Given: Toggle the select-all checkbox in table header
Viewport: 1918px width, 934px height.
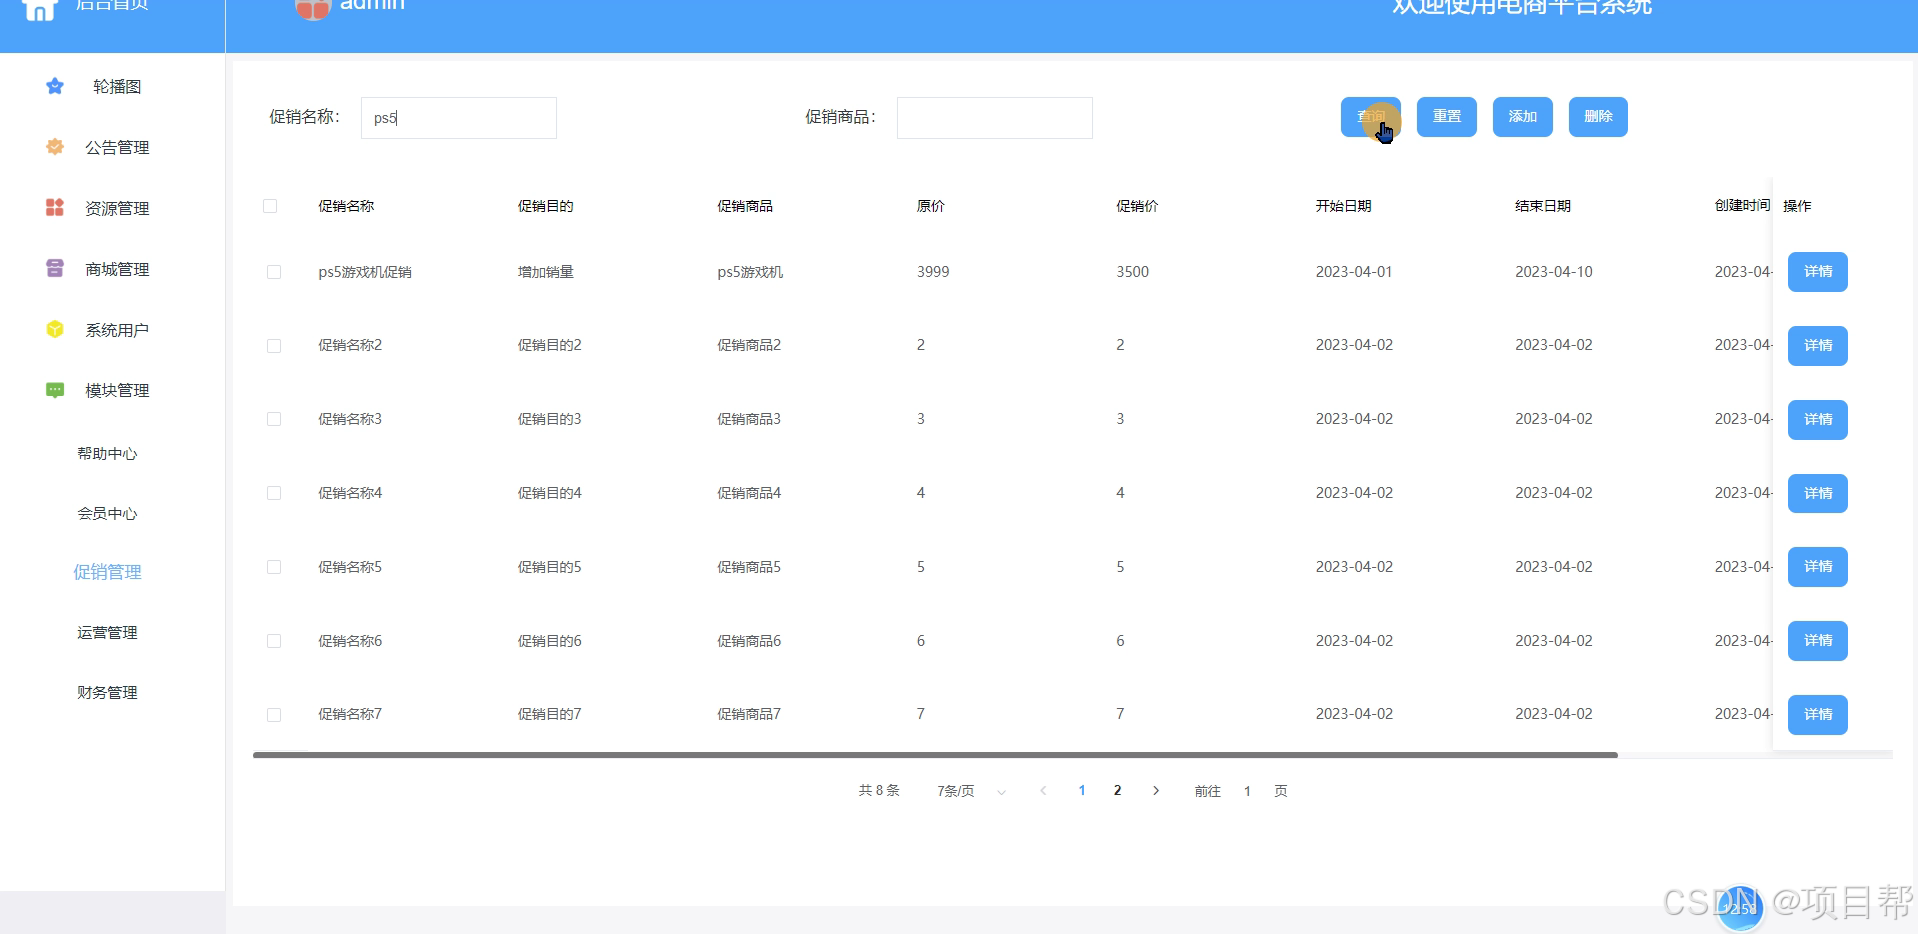Looking at the screenshot, I should [270, 206].
